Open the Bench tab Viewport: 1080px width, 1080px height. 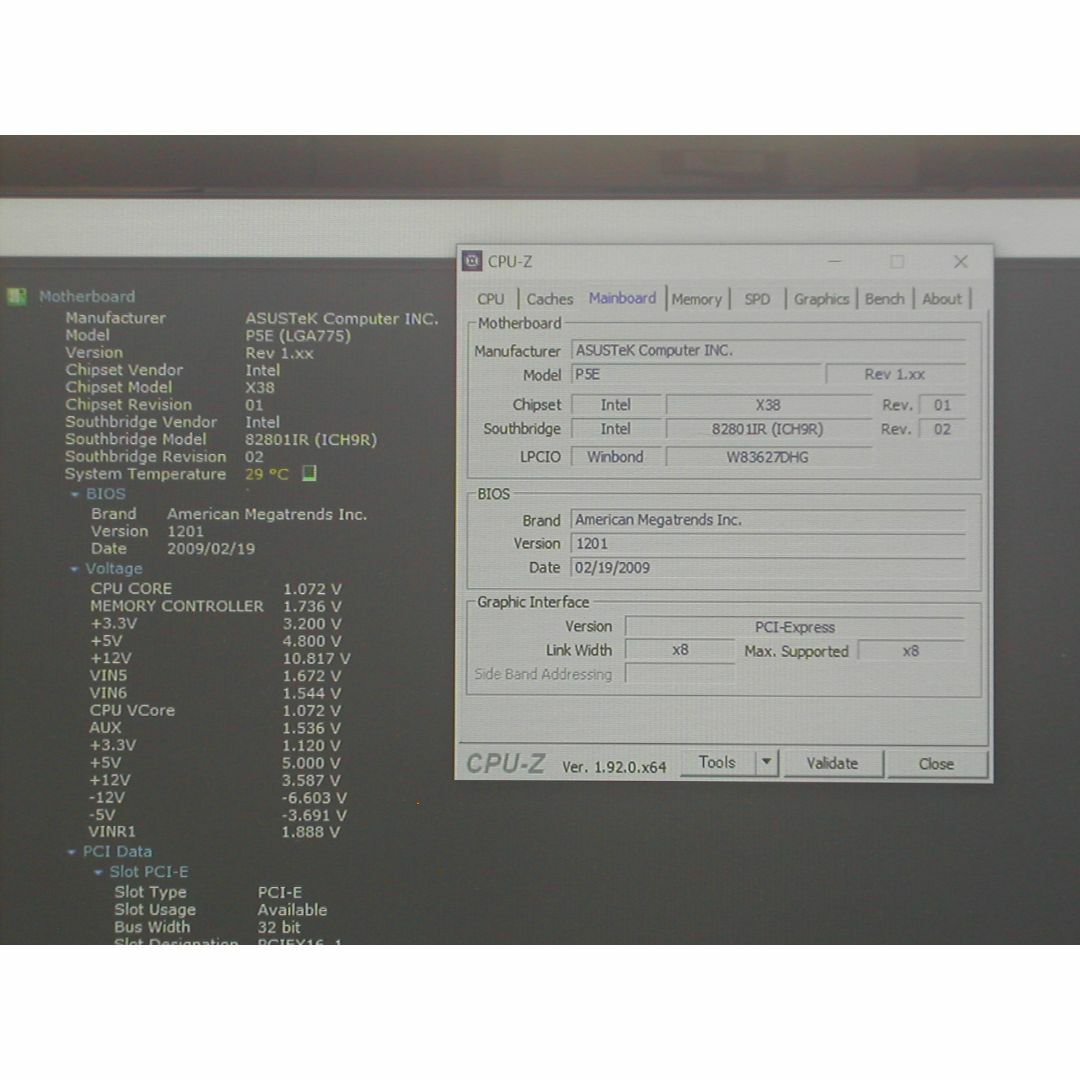884,299
